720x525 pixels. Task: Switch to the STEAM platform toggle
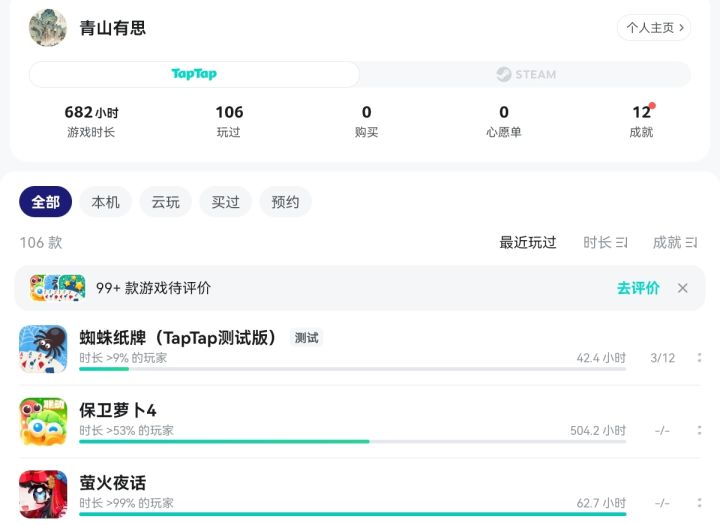click(x=526, y=74)
